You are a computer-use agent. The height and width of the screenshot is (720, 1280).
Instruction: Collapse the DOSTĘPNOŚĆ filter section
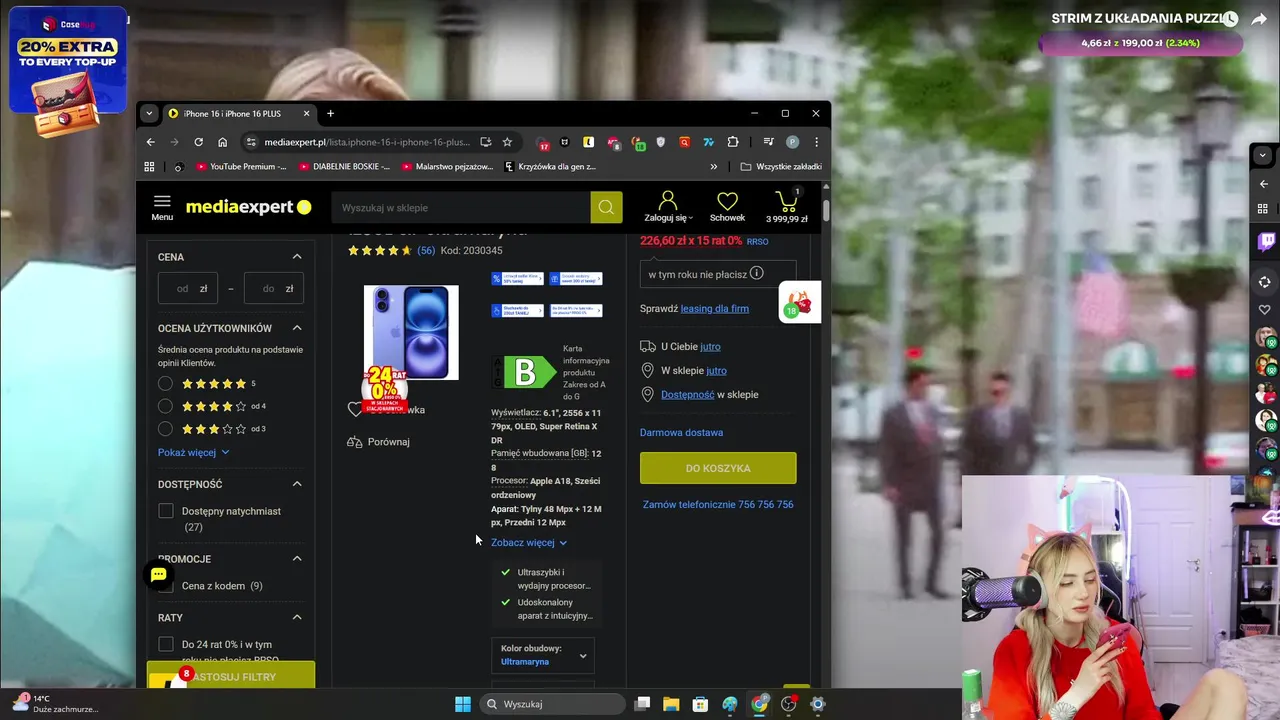pyautogui.click(x=297, y=484)
